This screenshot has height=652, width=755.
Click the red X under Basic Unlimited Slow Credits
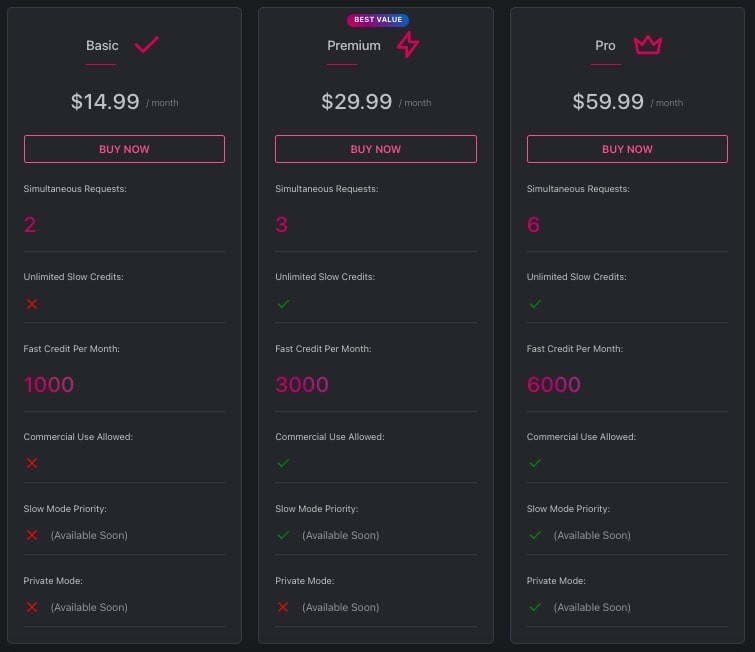pyautogui.click(x=32, y=304)
